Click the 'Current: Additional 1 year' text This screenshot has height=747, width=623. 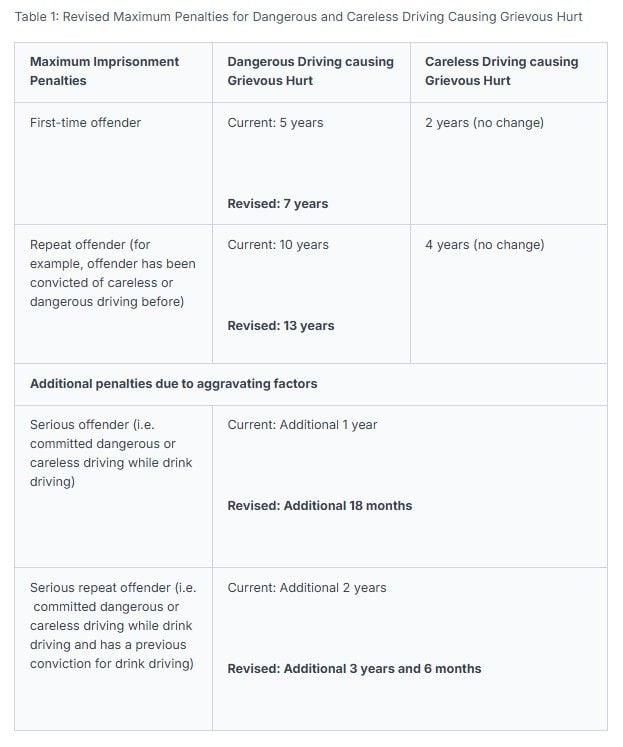pyautogui.click(x=302, y=425)
